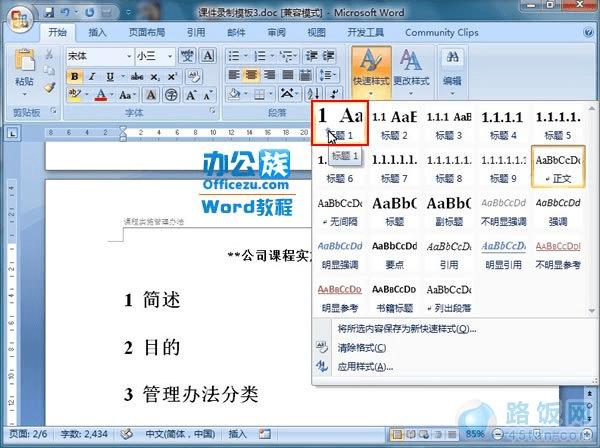
Task: Click the red font color button
Action: pyautogui.click(x=101, y=94)
